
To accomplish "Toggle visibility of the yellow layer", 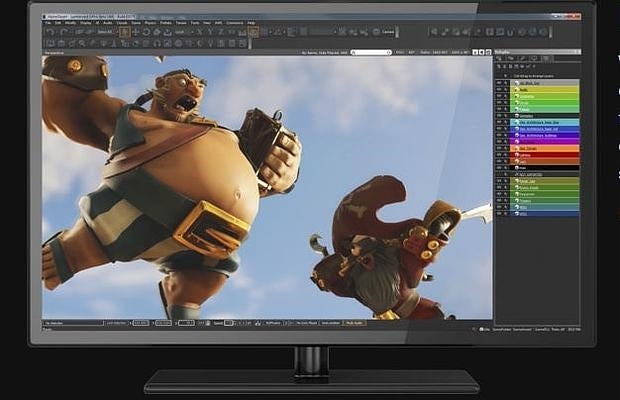I will point(499,90).
